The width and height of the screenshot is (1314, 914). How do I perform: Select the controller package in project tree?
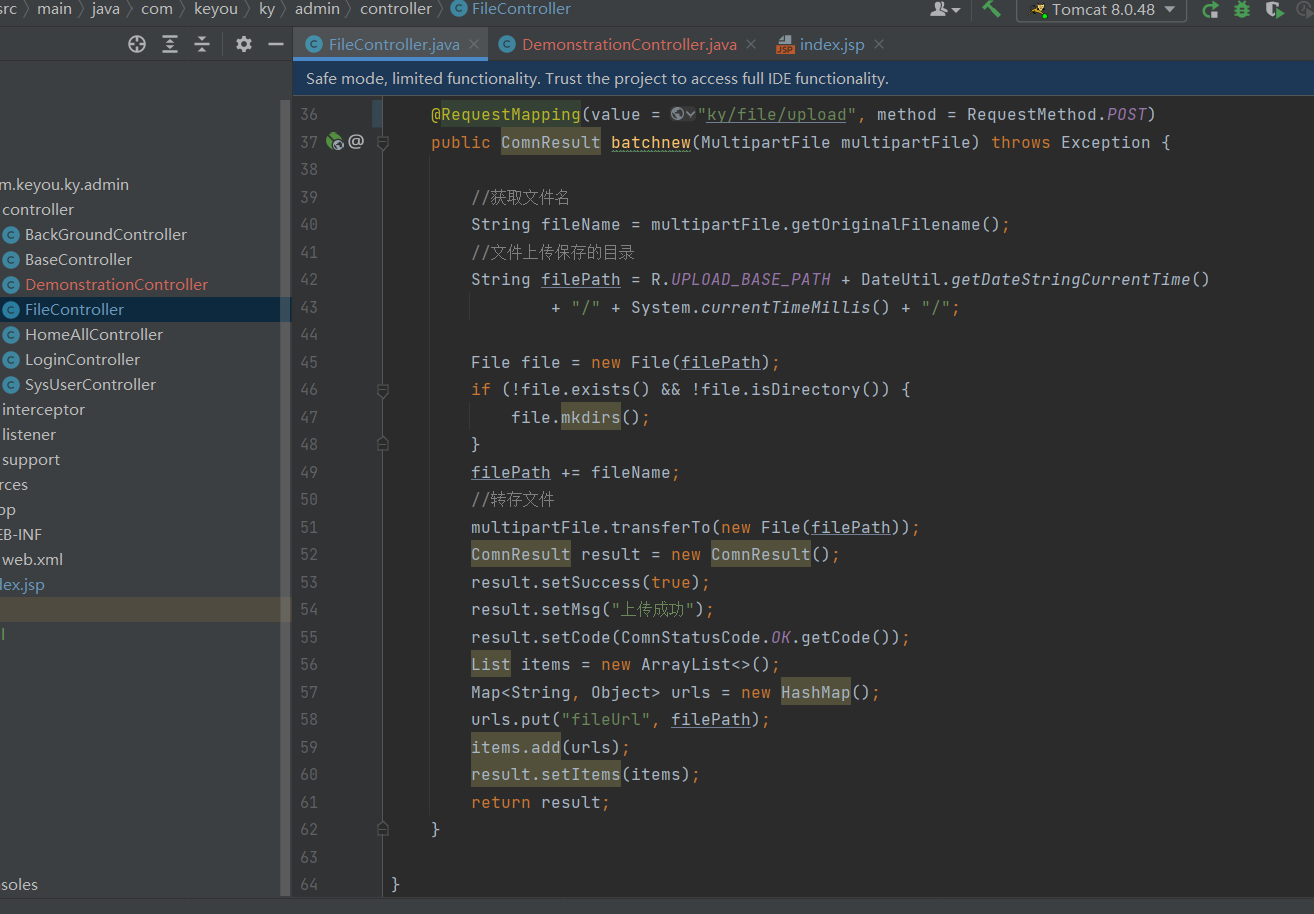38,209
